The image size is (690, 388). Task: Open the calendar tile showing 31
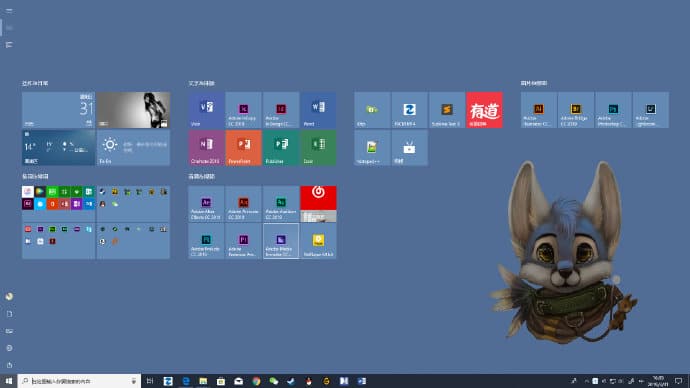coord(59,110)
